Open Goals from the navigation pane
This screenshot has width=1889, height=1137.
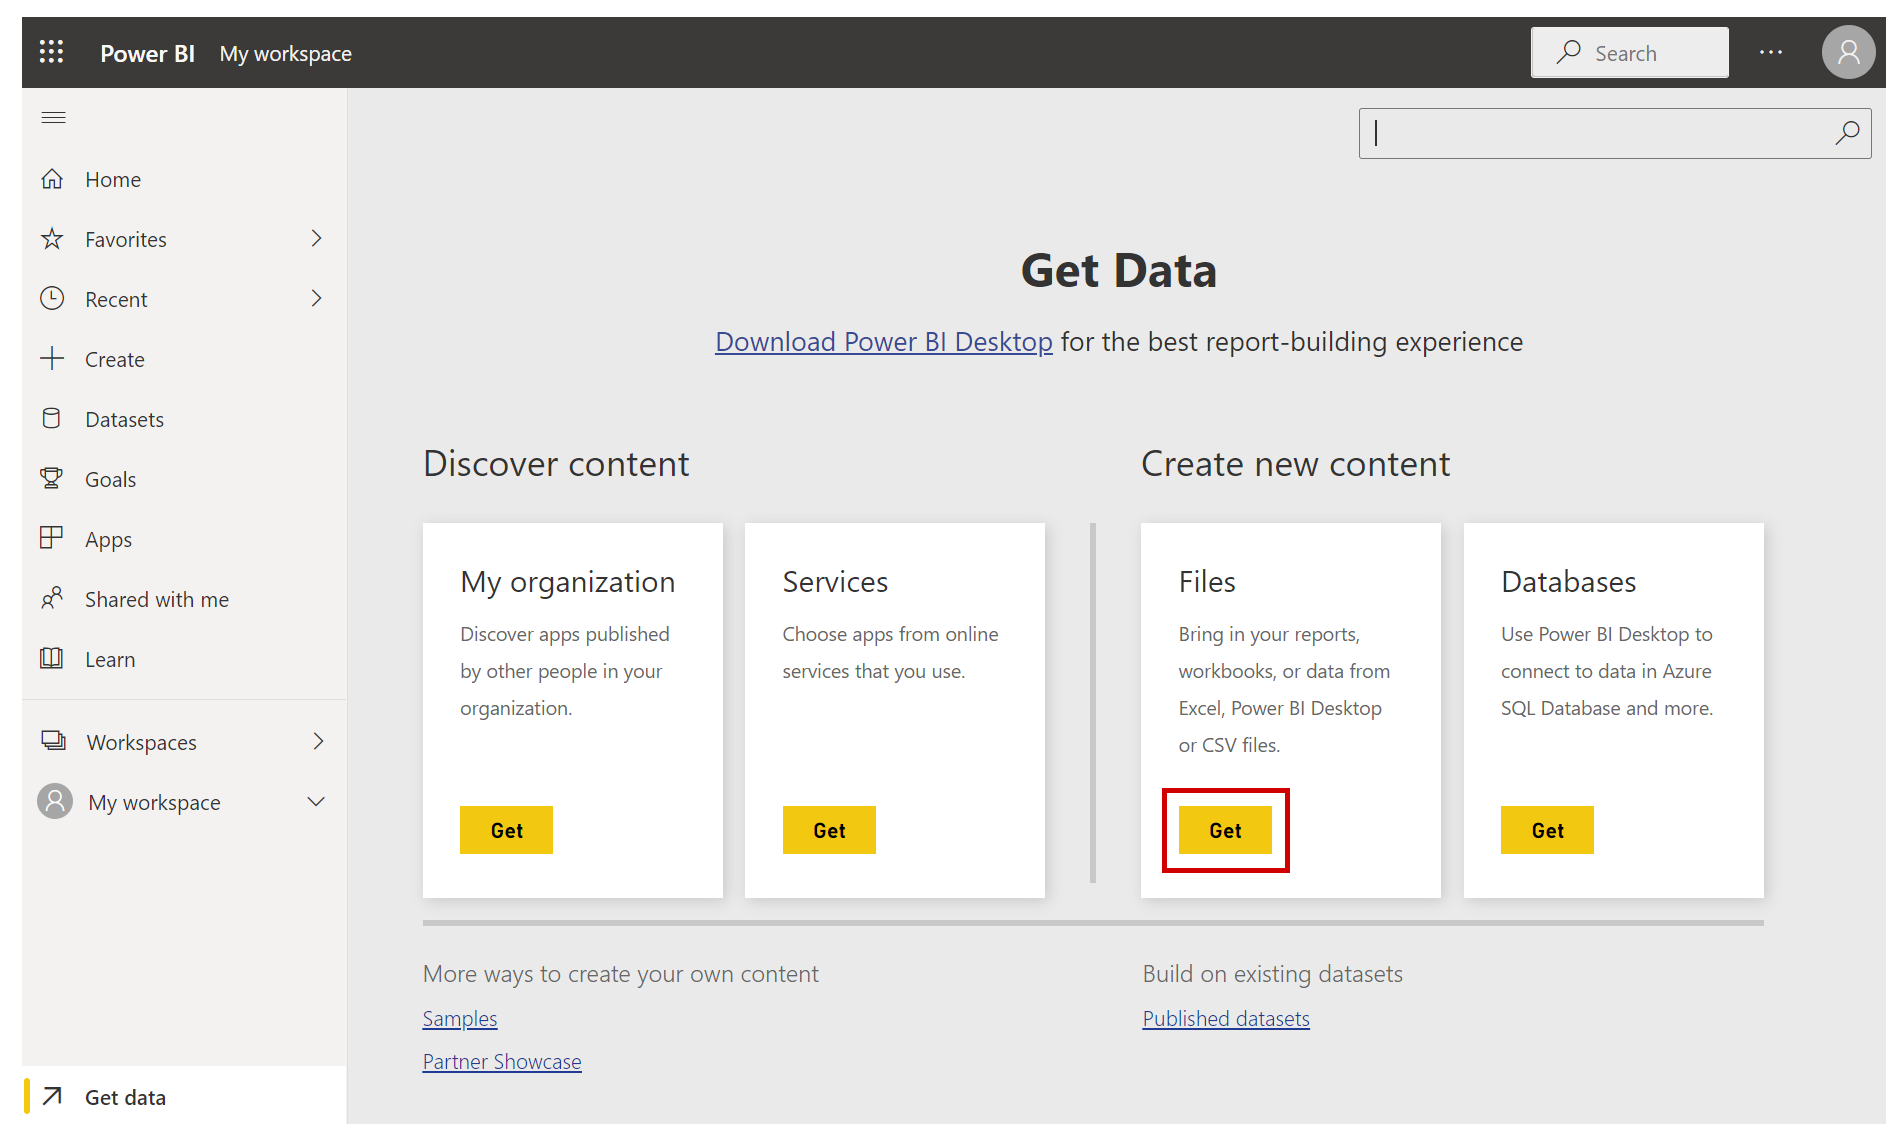[110, 478]
